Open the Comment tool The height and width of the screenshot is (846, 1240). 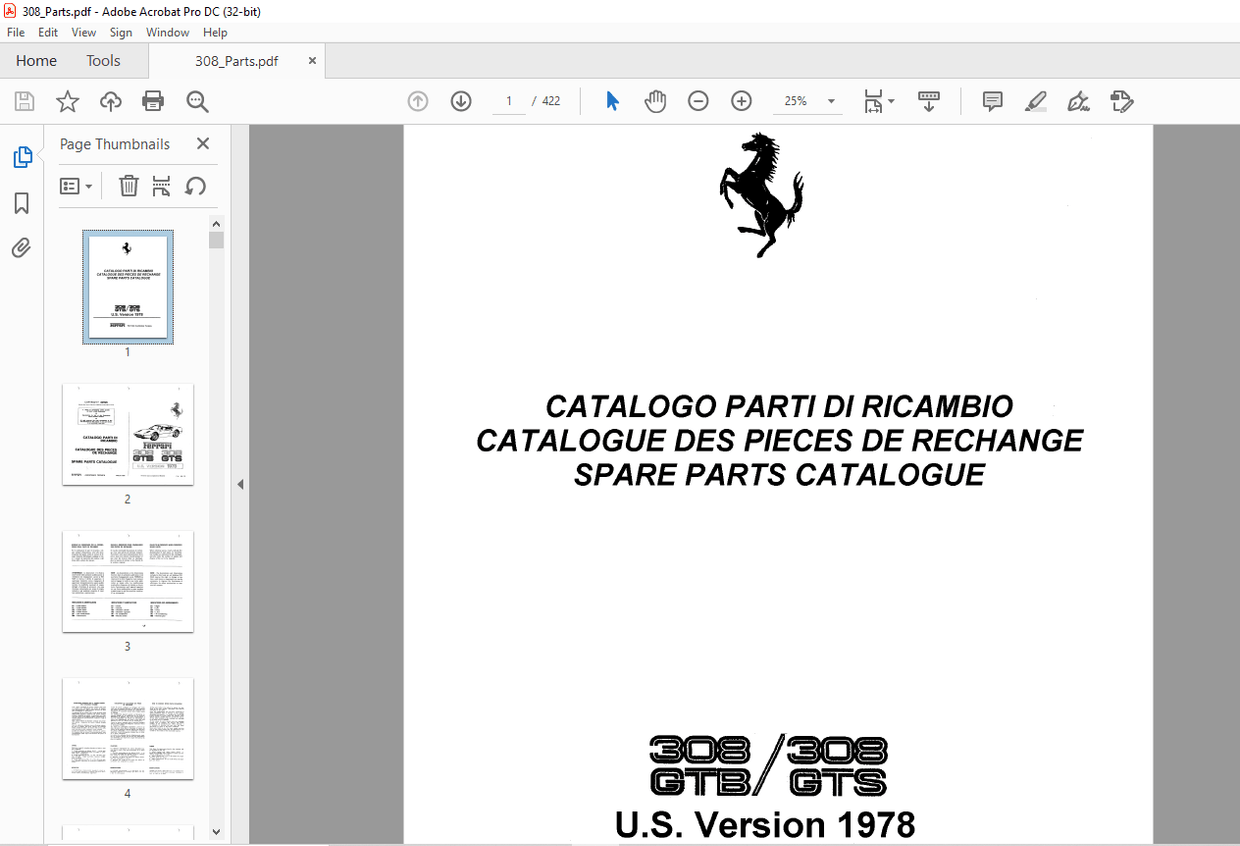(991, 100)
